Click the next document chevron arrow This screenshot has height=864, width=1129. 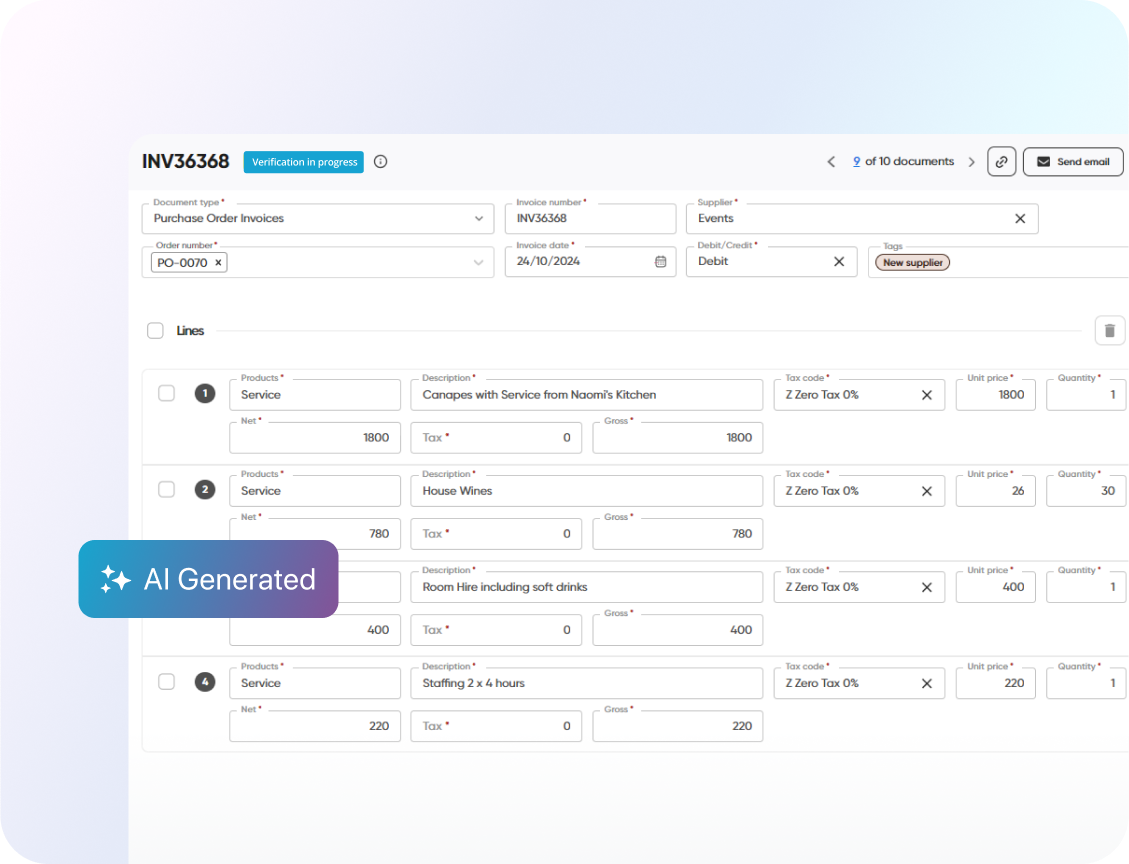click(x=971, y=161)
